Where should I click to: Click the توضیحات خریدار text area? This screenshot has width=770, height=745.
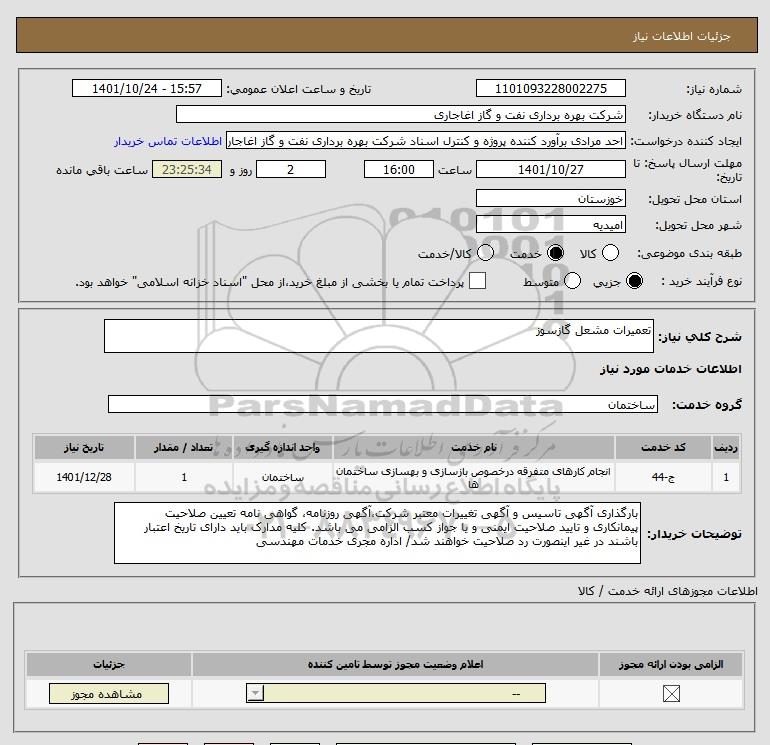(377, 533)
